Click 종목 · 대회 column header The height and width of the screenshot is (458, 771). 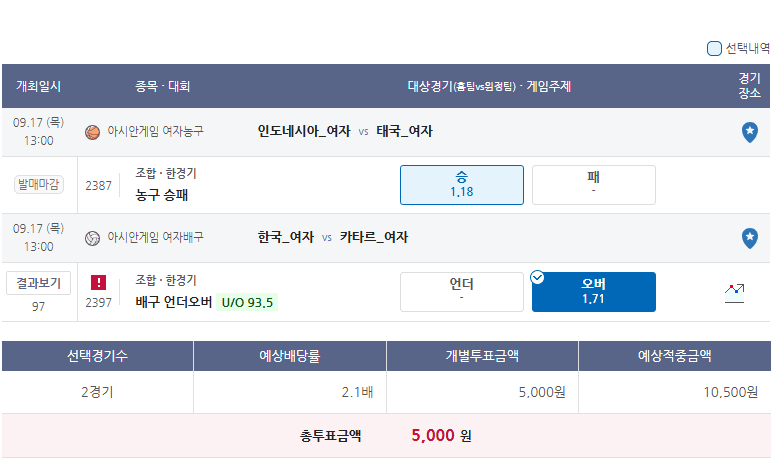(x=163, y=86)
